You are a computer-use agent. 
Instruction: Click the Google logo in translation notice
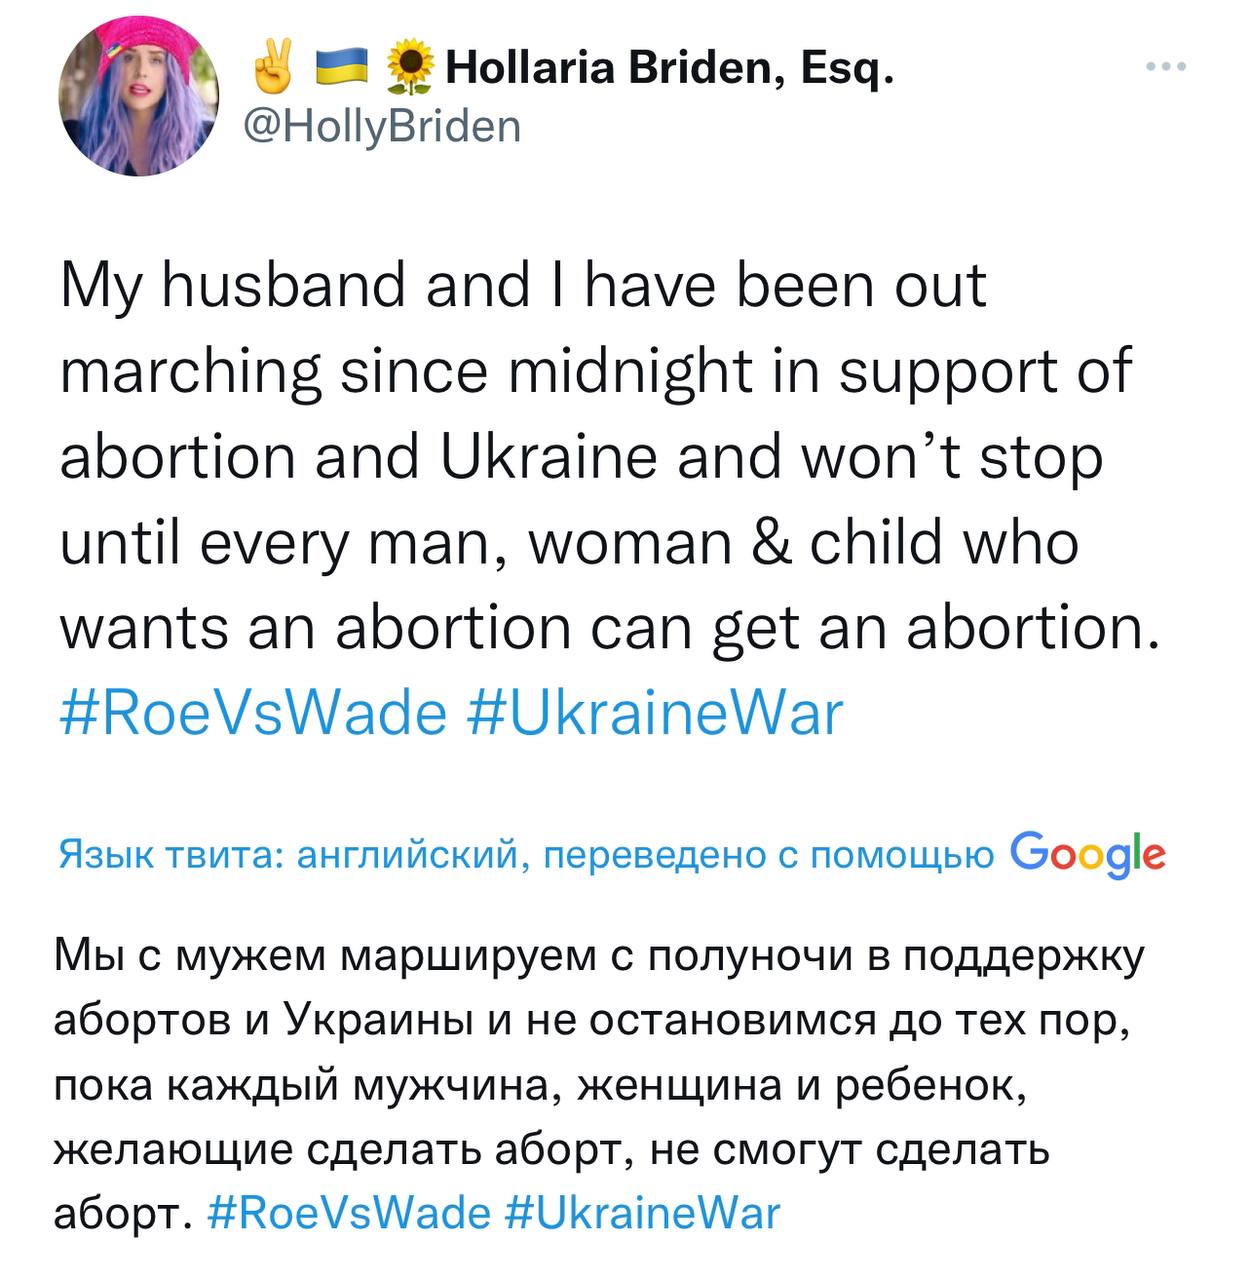pyautogui.click(x=1088, y=853)
